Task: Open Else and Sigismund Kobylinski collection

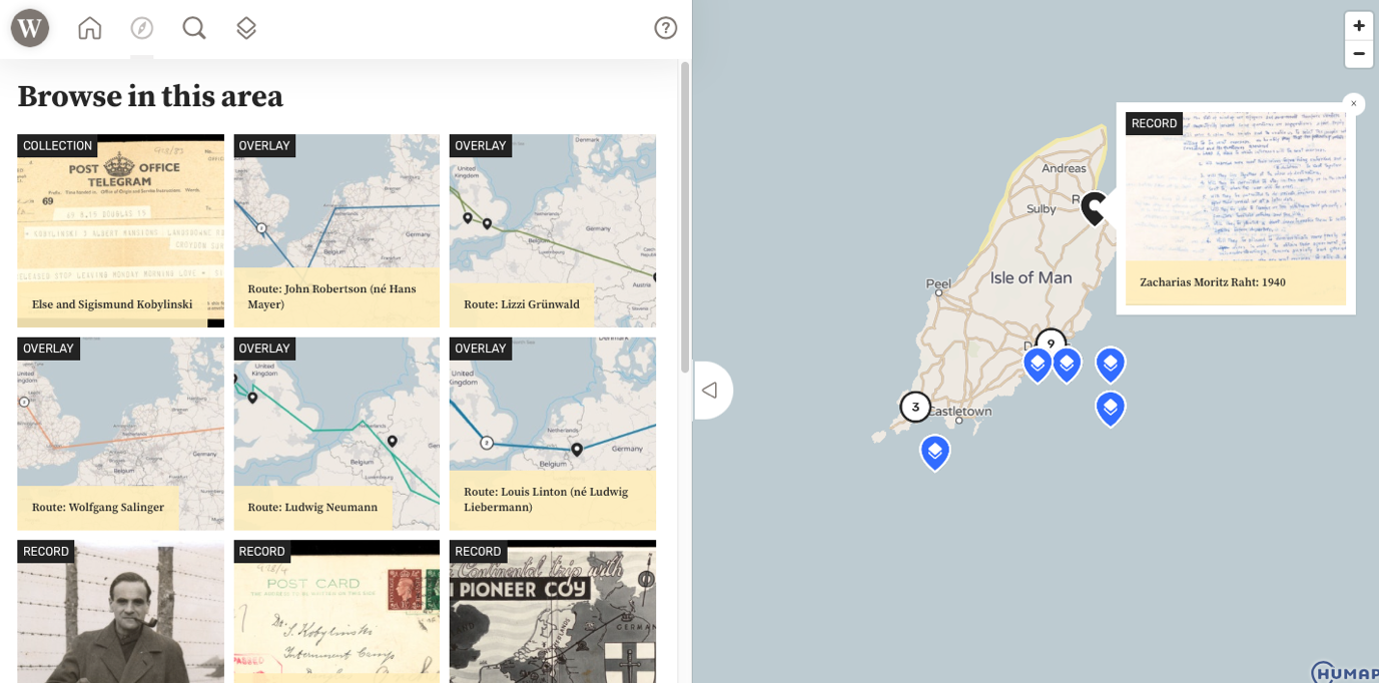Action: tap(121, 231)
